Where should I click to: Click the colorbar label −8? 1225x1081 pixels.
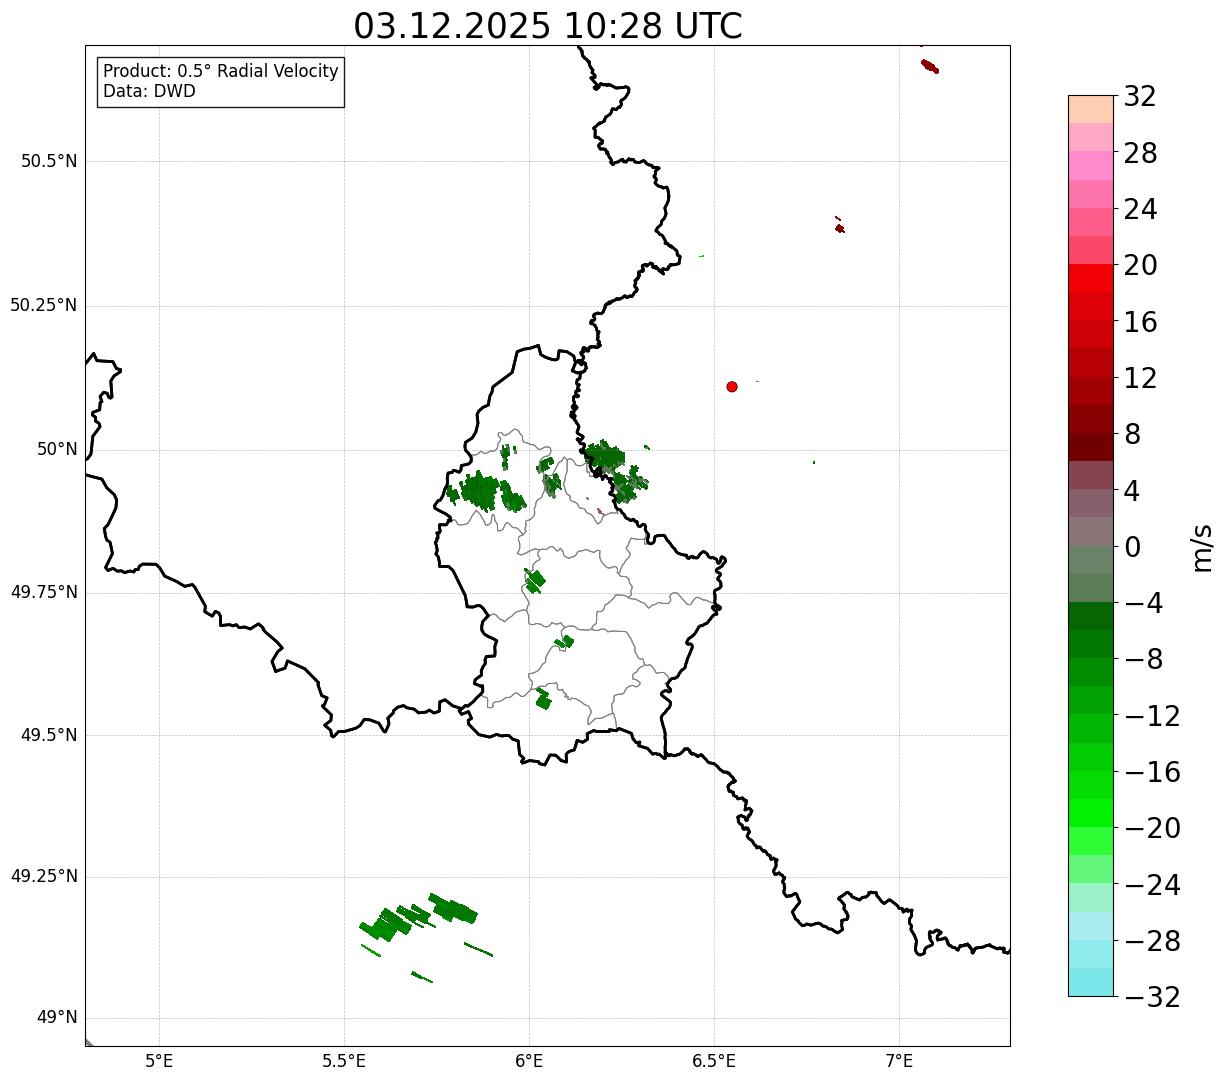coord(1143,660)
